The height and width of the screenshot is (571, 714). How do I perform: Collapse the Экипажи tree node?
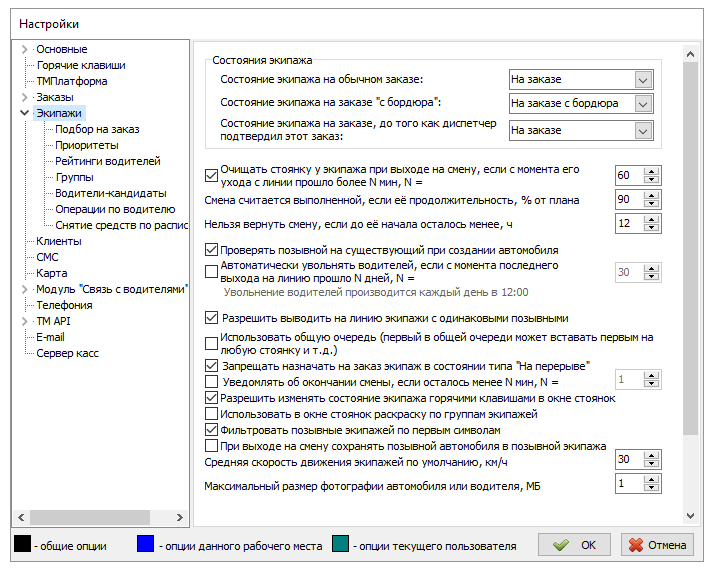click(x=24, y=113)
